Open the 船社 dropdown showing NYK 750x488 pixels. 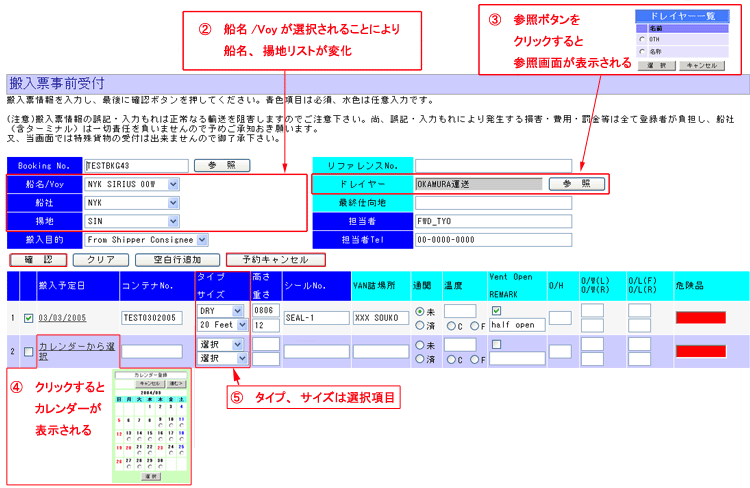(173, 203)
